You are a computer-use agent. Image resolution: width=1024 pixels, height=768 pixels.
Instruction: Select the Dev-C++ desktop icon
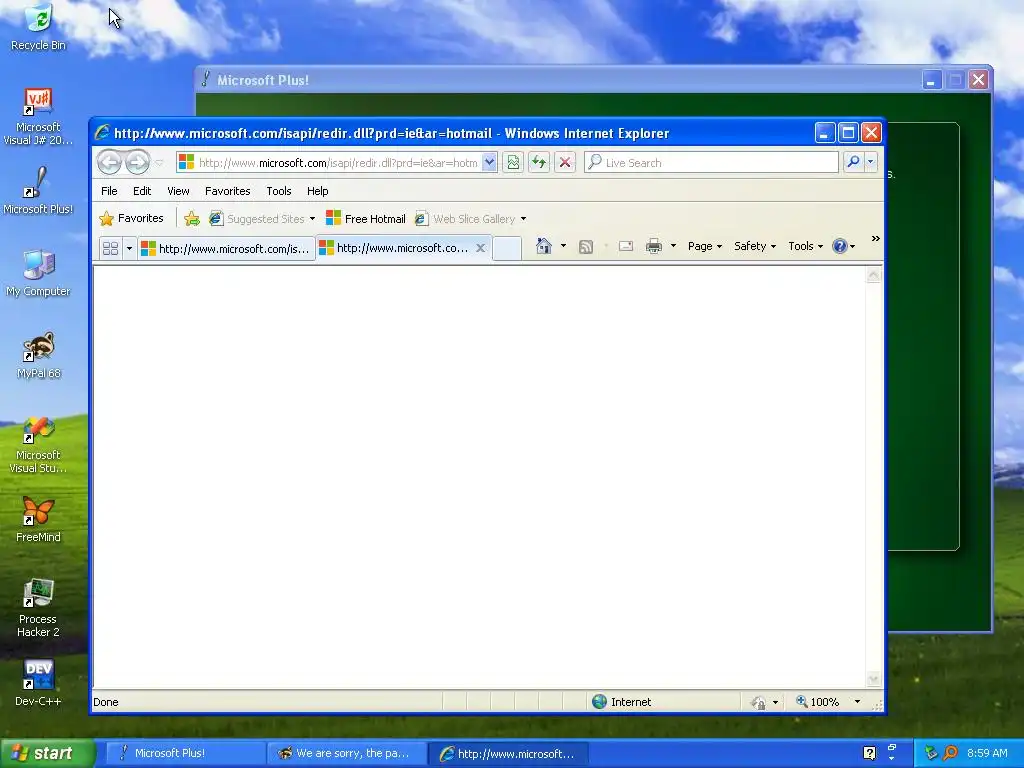(x=38, y=683)
